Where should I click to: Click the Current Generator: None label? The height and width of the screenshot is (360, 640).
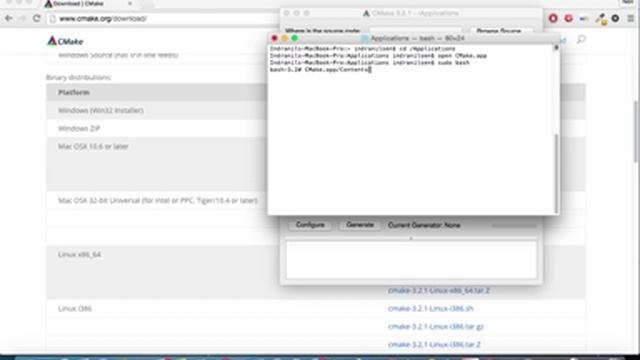[424, 225]
